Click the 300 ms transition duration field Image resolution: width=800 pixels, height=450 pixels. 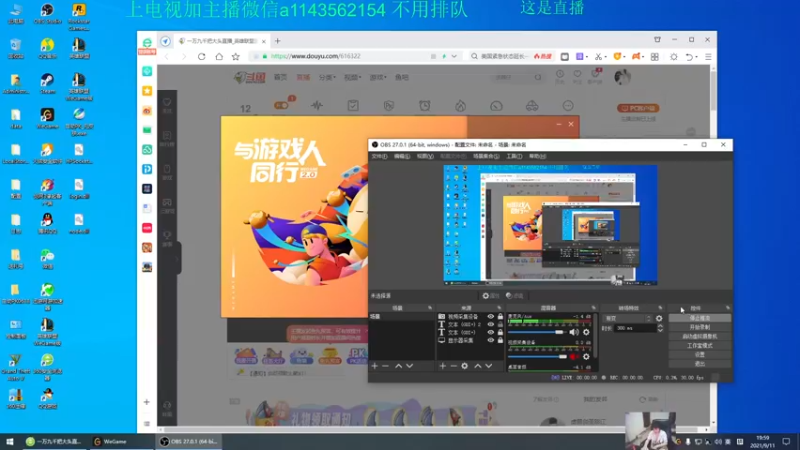tap(636, 329)
